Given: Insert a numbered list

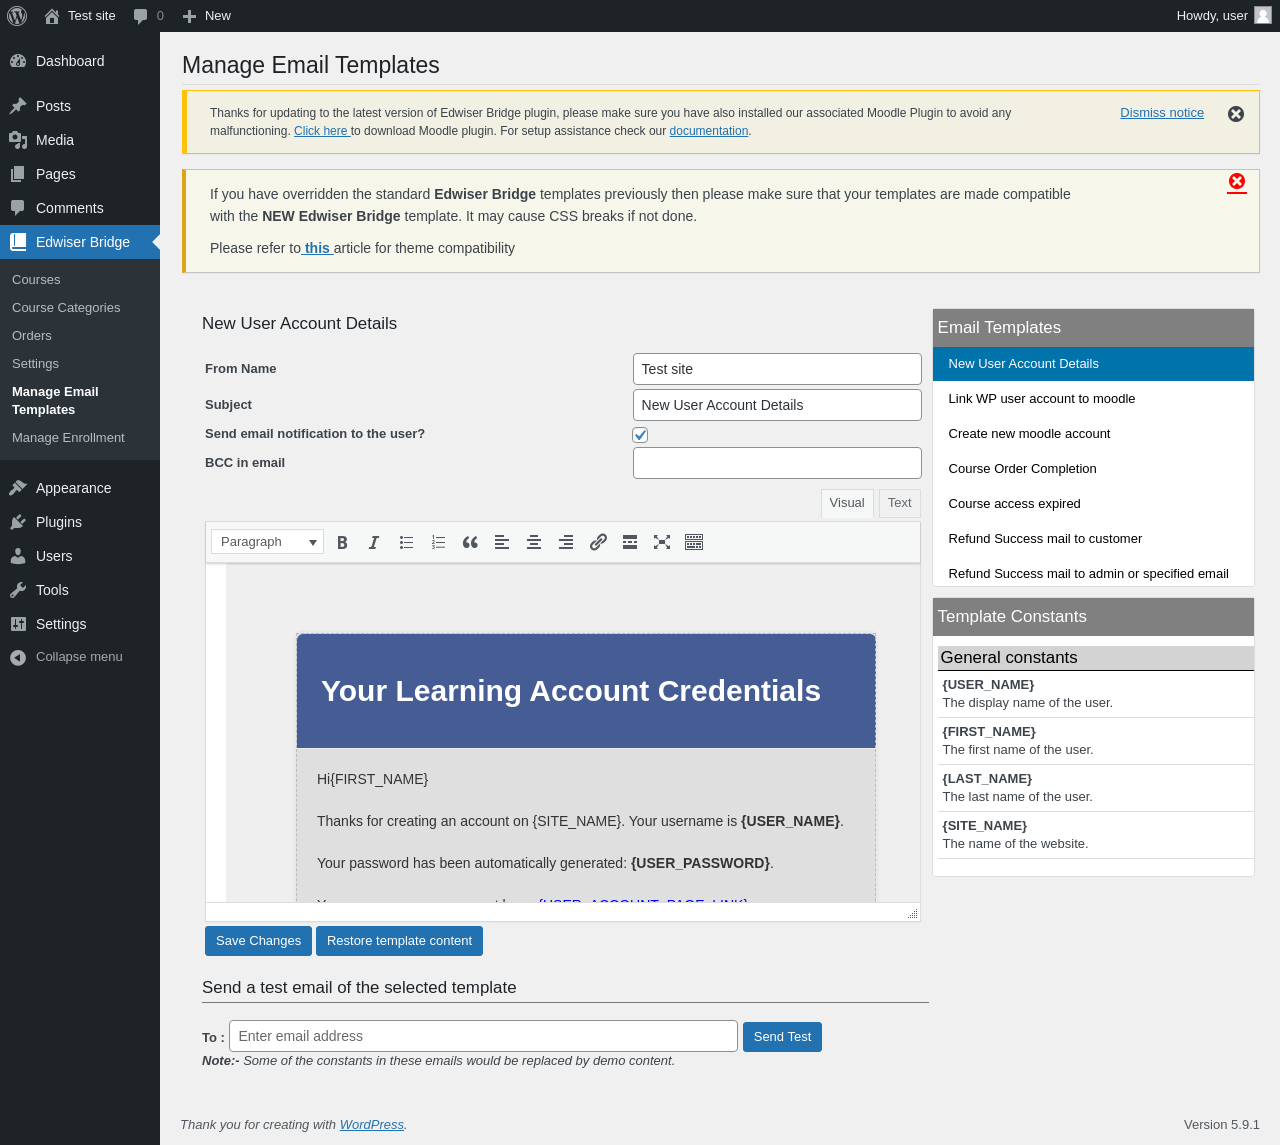Looking at the screenshot, I should pos(438,542).
